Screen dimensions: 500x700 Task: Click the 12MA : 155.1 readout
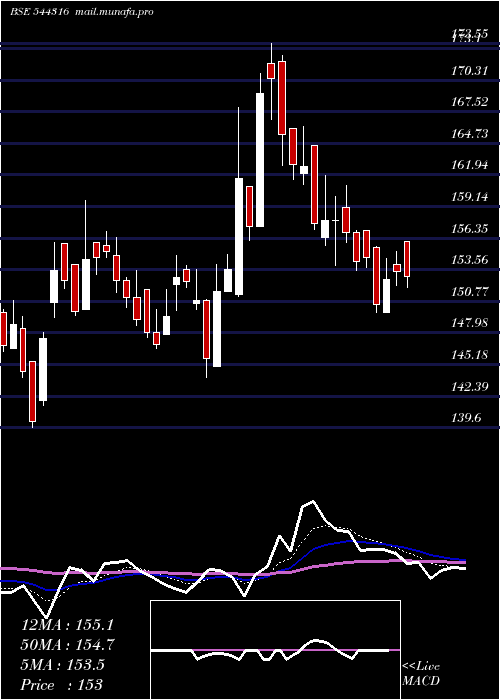pyautogui.click(x=67, y=625)
